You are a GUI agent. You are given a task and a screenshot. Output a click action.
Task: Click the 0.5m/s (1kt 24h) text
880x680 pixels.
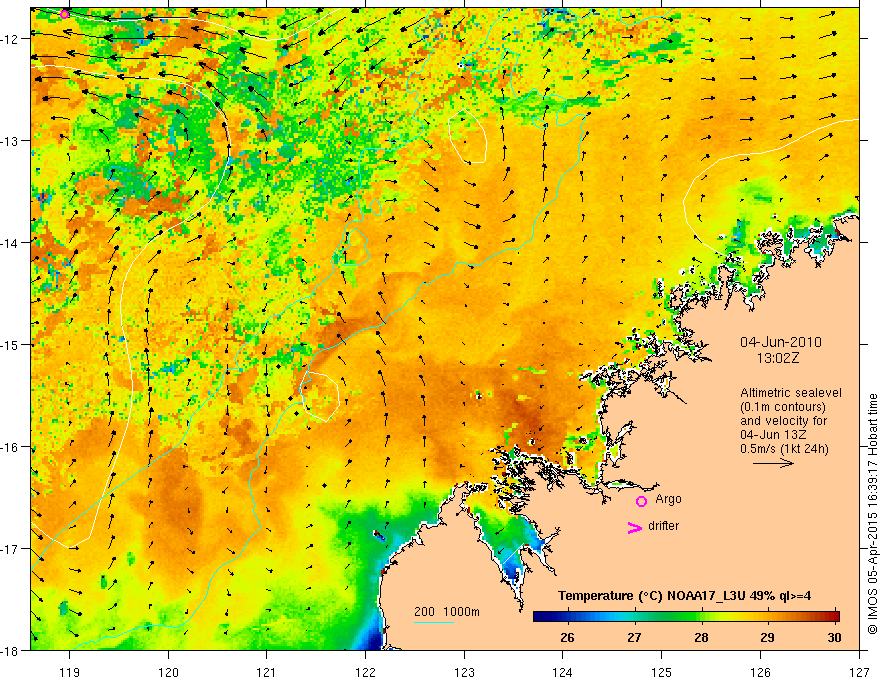(x=784, y=449)
